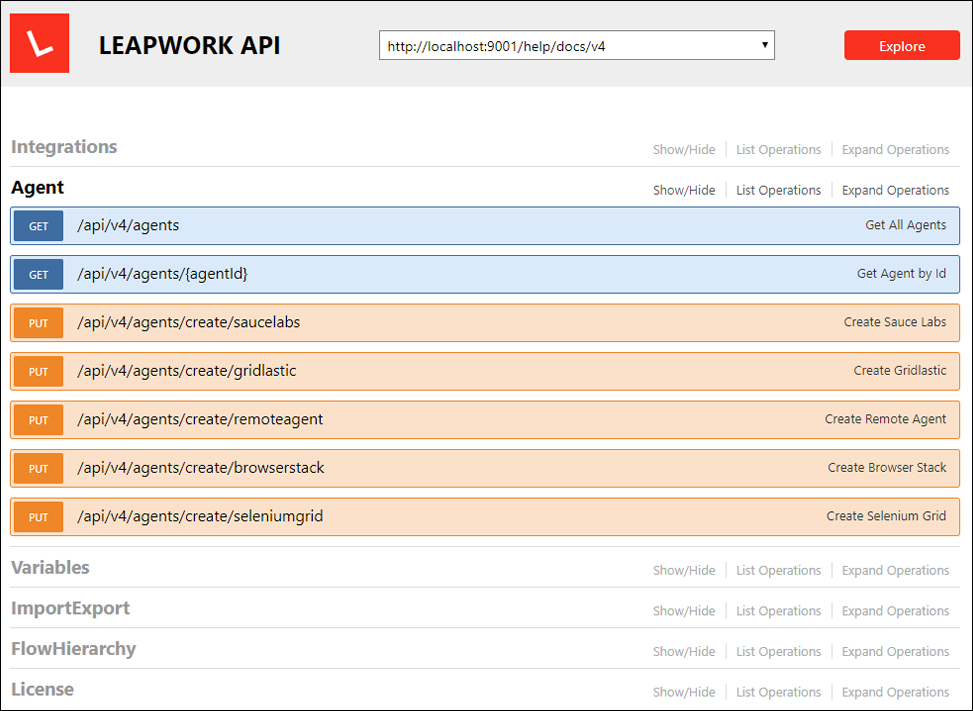This screenshot has width=973, height=711.
Task: Click PUT badge for create/seleniumgrid
Action: click(x=38, y=517)
